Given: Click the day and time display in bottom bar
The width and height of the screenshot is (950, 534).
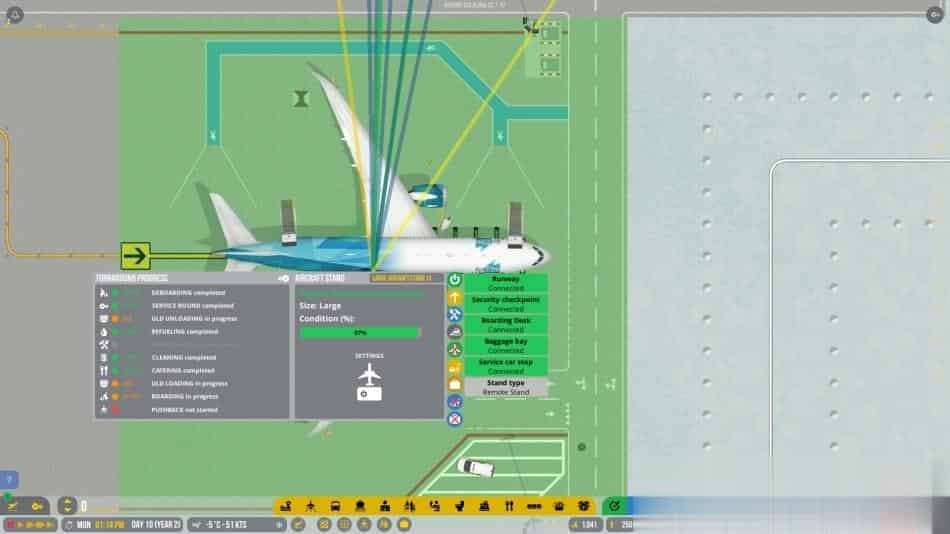Looking at the screenshot, I should tap(122, 524).
